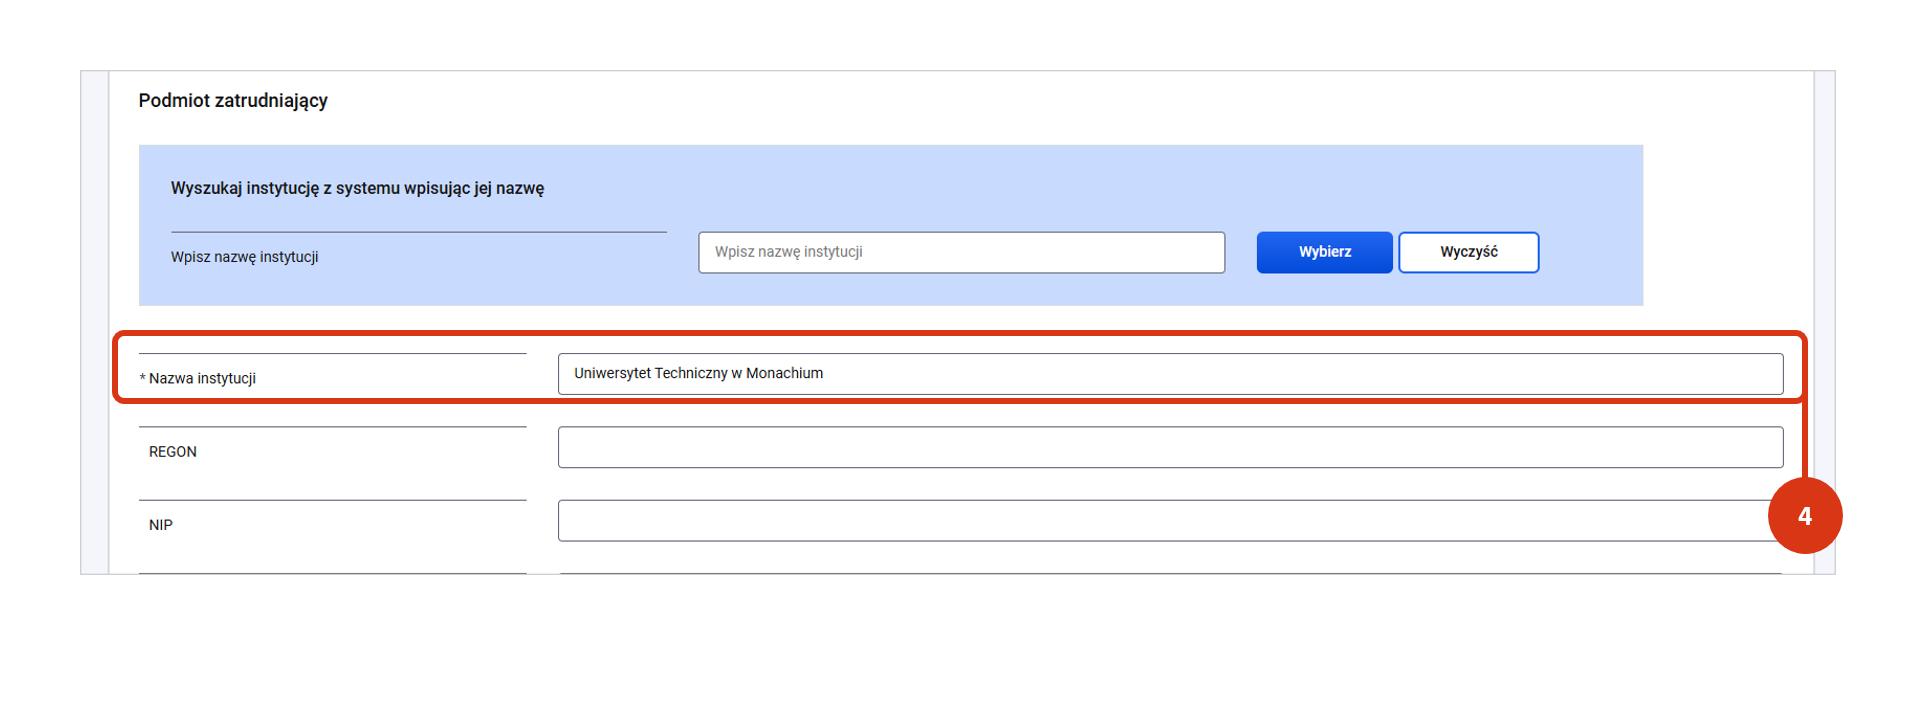Click the red circled number 4 badge

[x=1804, y=516]
